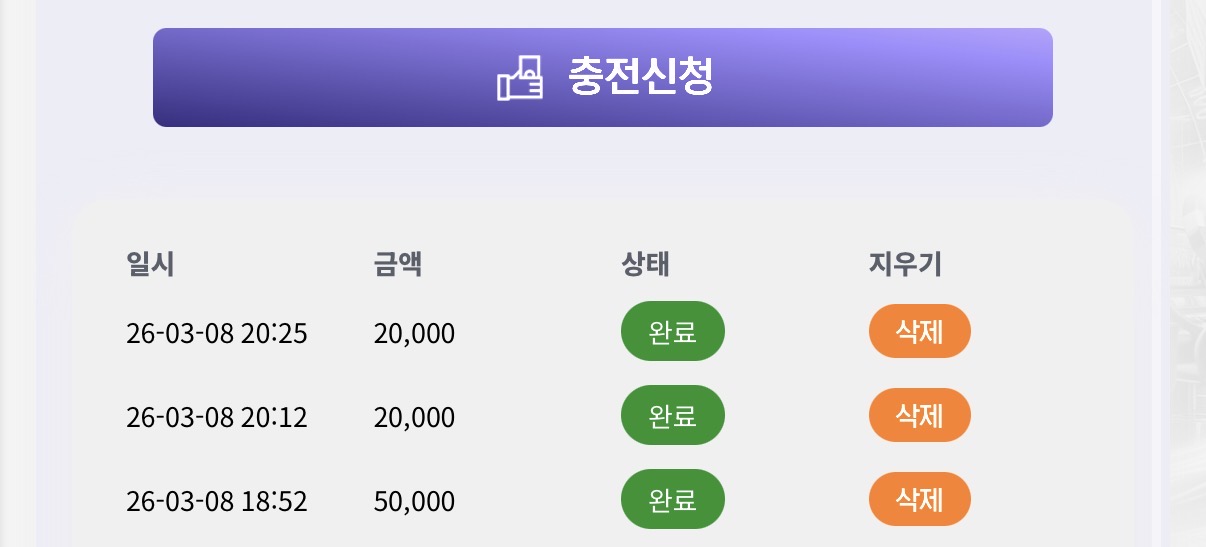
Task: Select the 상태 column header
Action: [645, 265]
